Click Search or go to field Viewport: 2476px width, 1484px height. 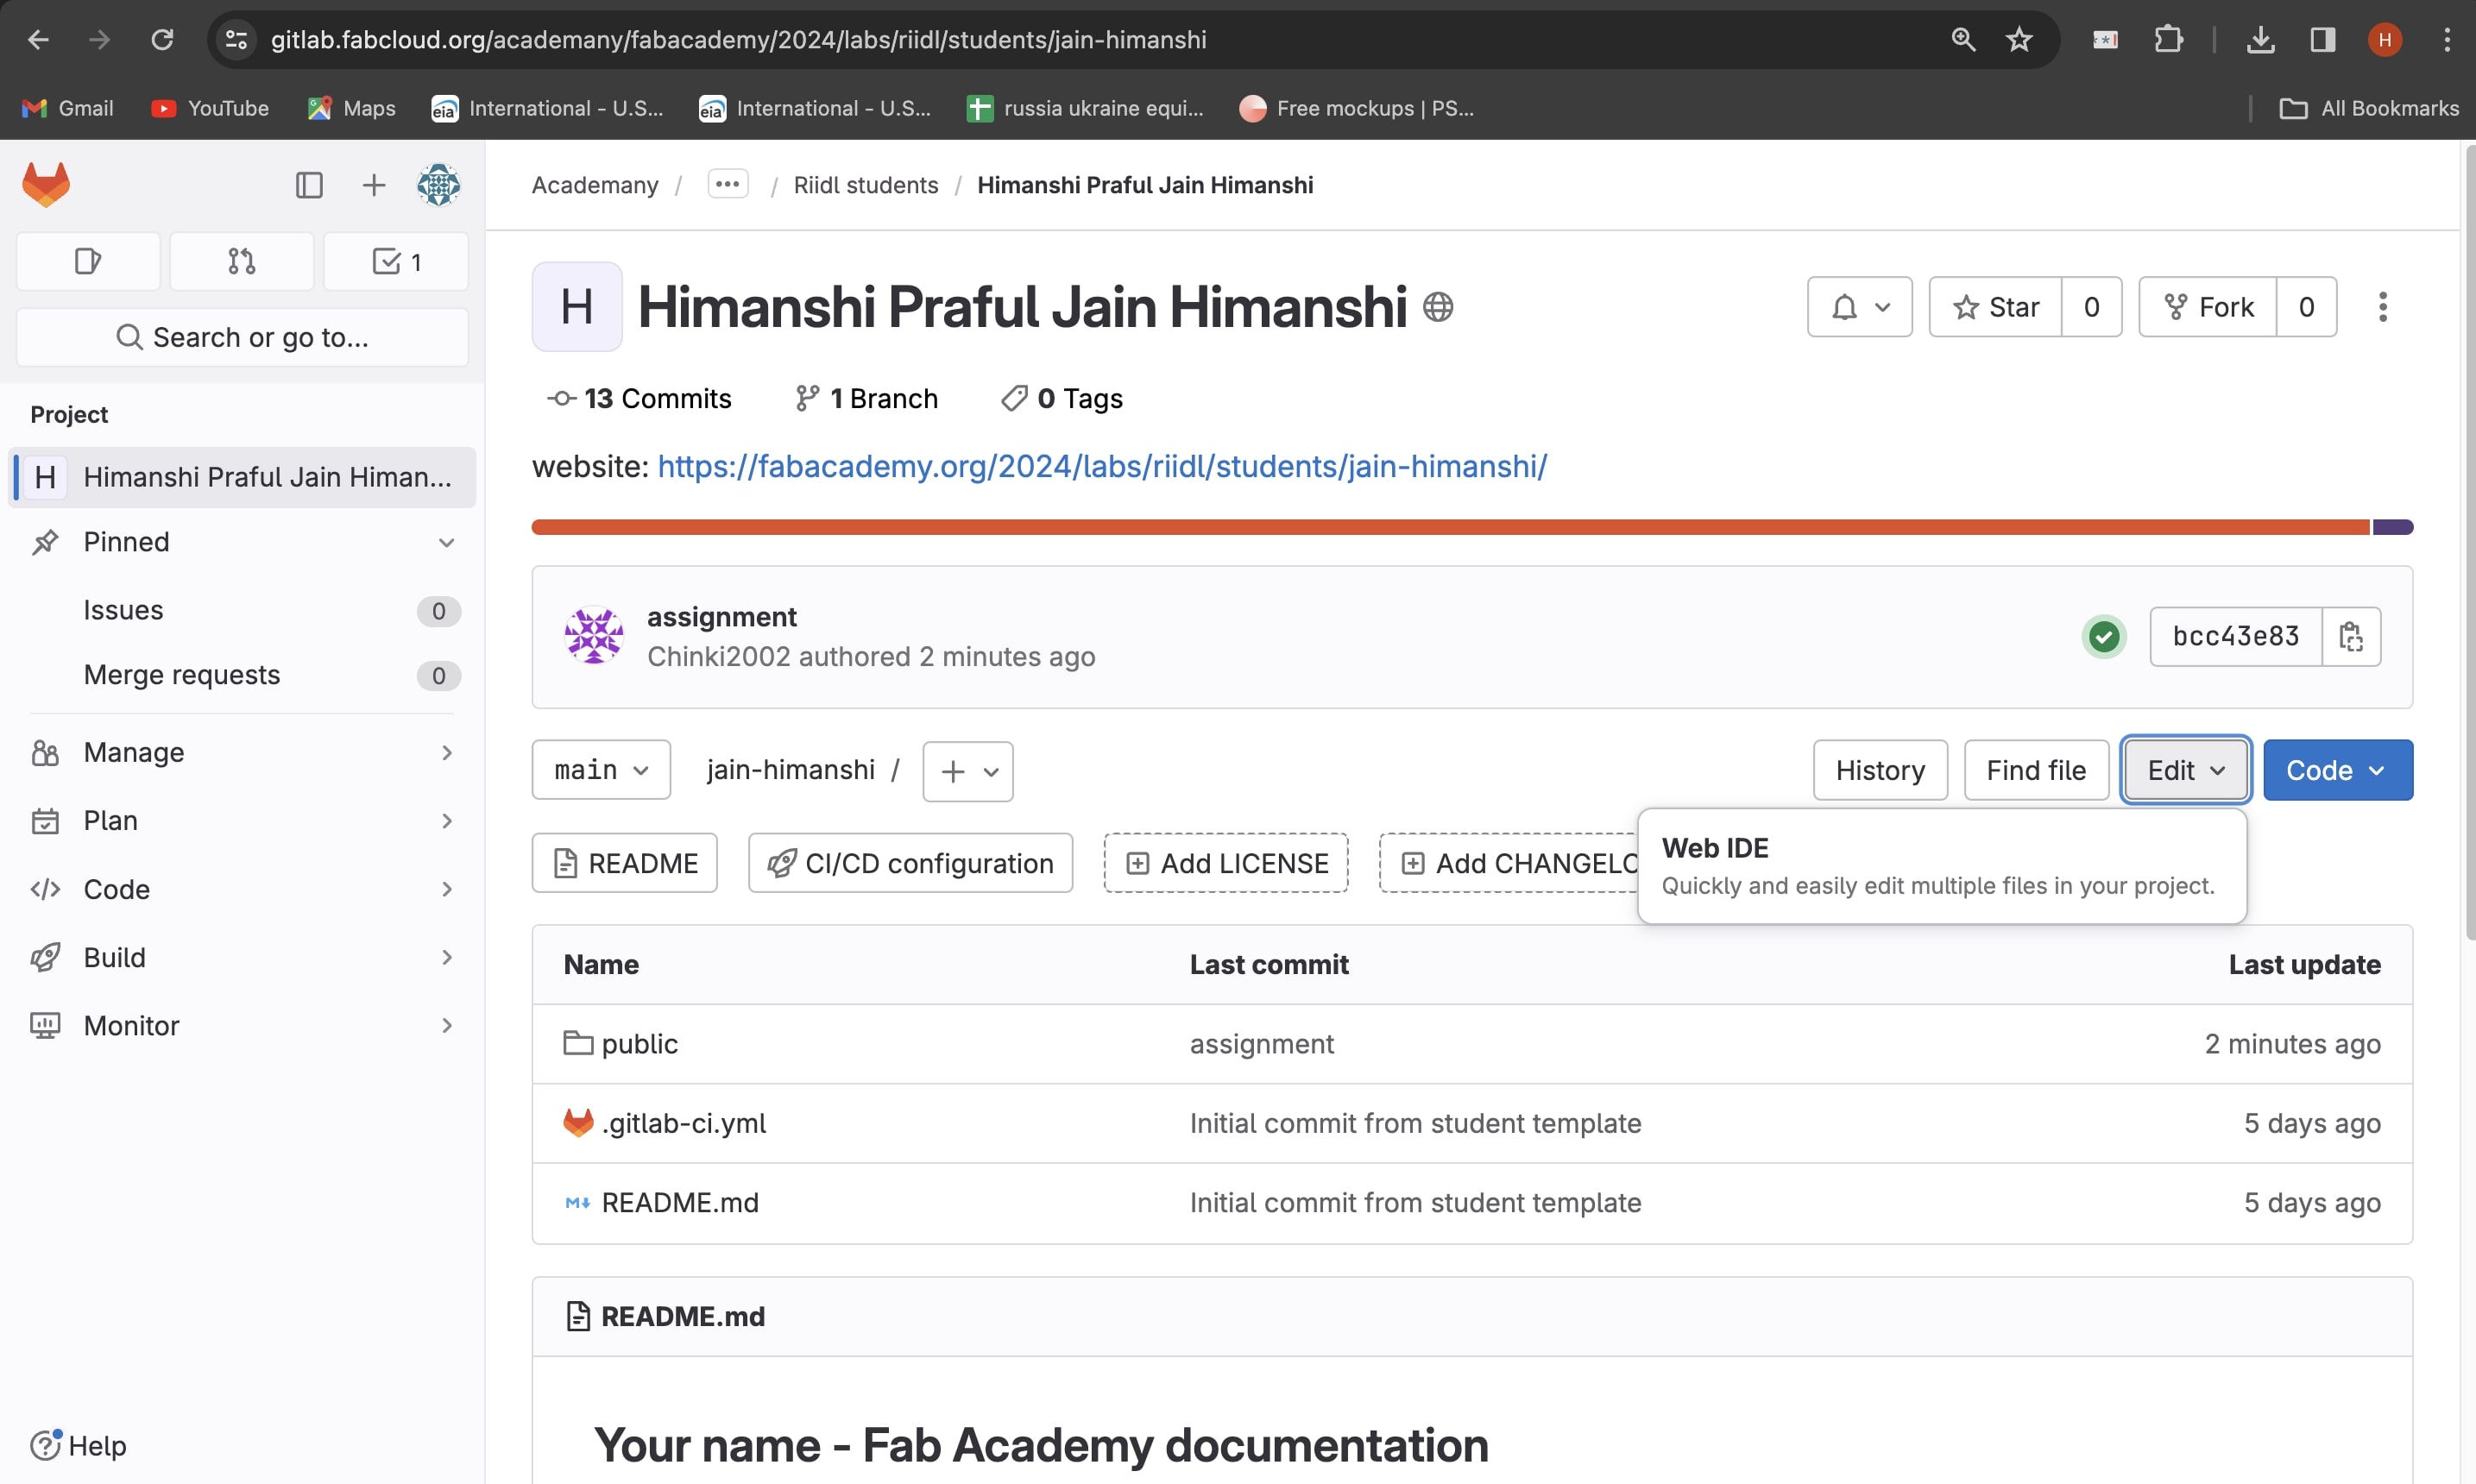pyautogui.click(x=242, y=337)
